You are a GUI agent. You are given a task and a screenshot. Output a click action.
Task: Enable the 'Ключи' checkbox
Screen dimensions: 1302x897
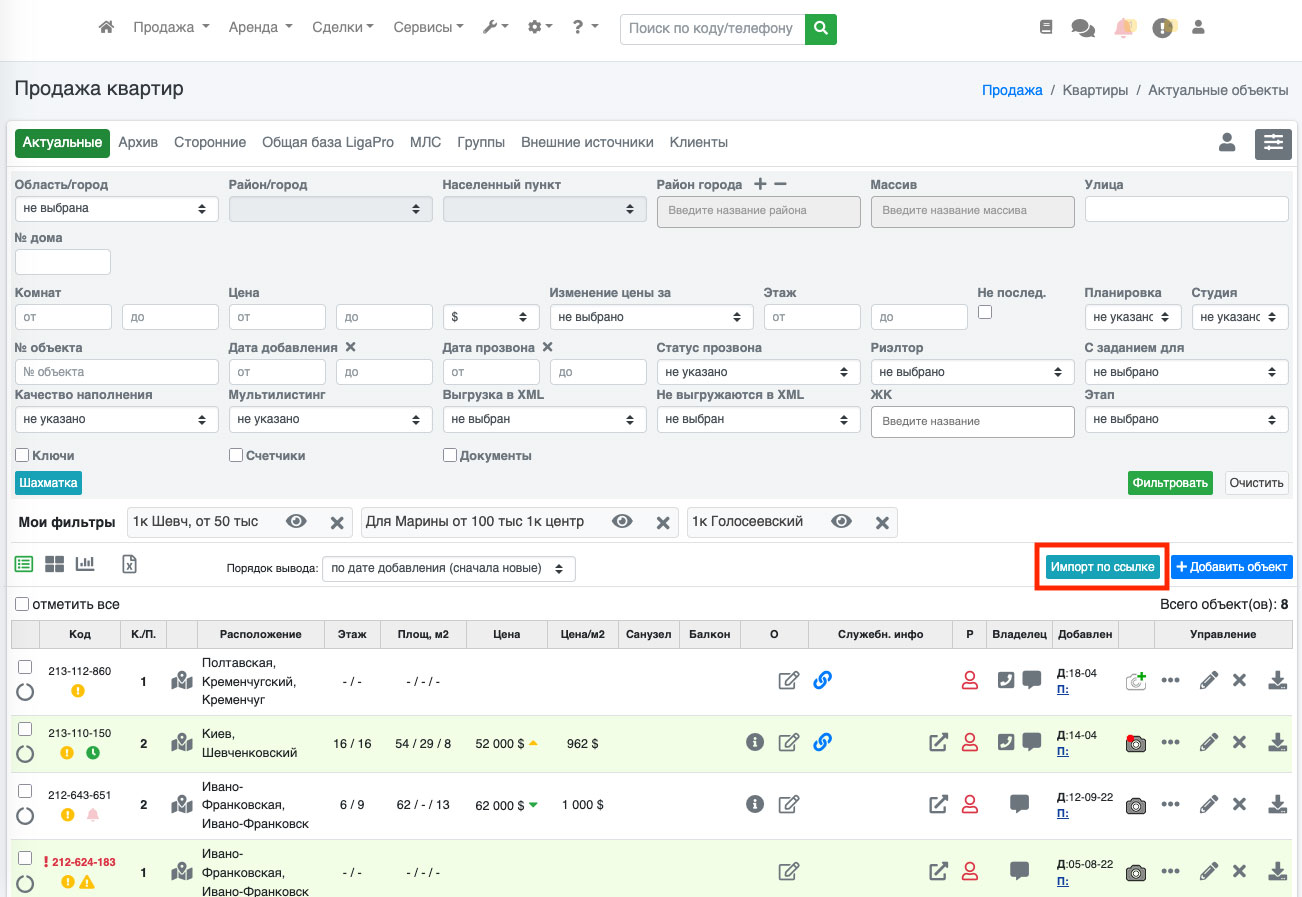pos(22,455)
